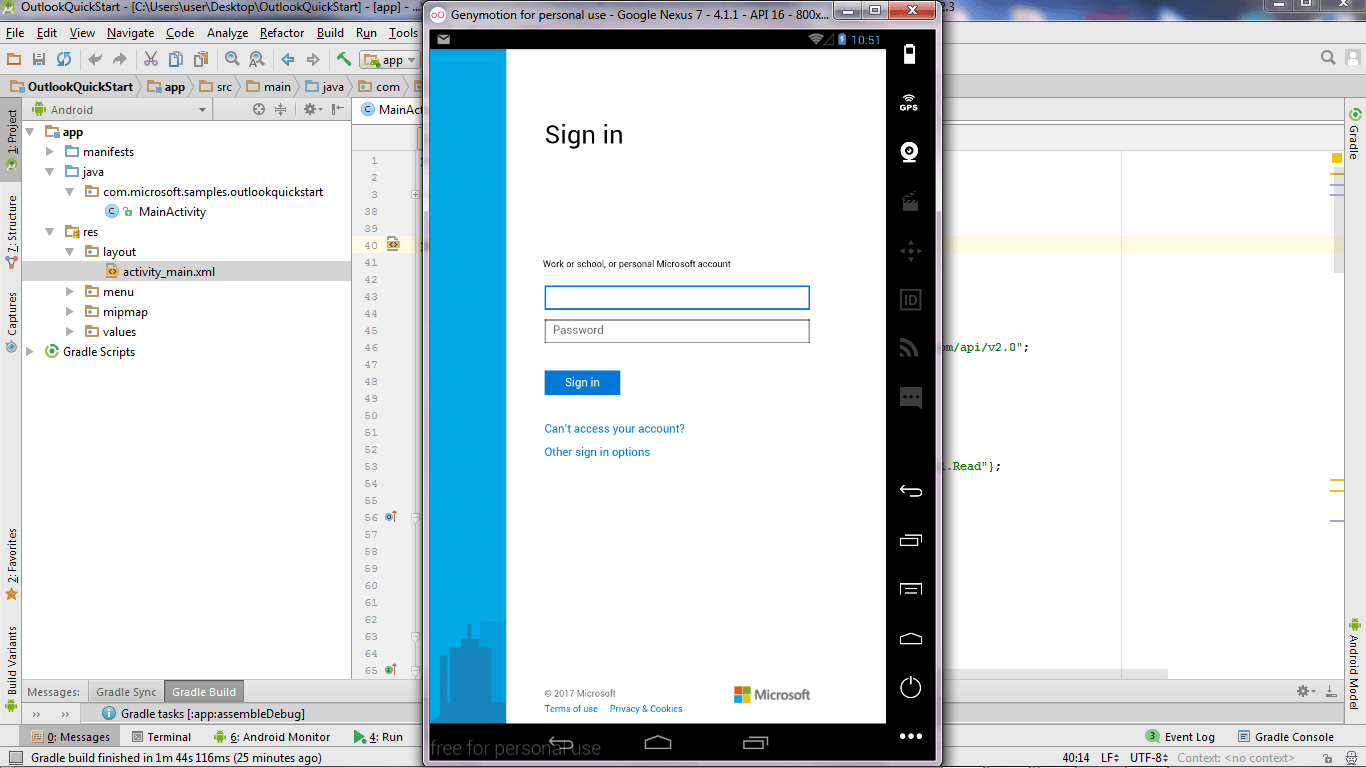Click Genymotion Recent Apps side button
Screen dimensions: 1366x768
pyautogui.click(x=910, y=540)
